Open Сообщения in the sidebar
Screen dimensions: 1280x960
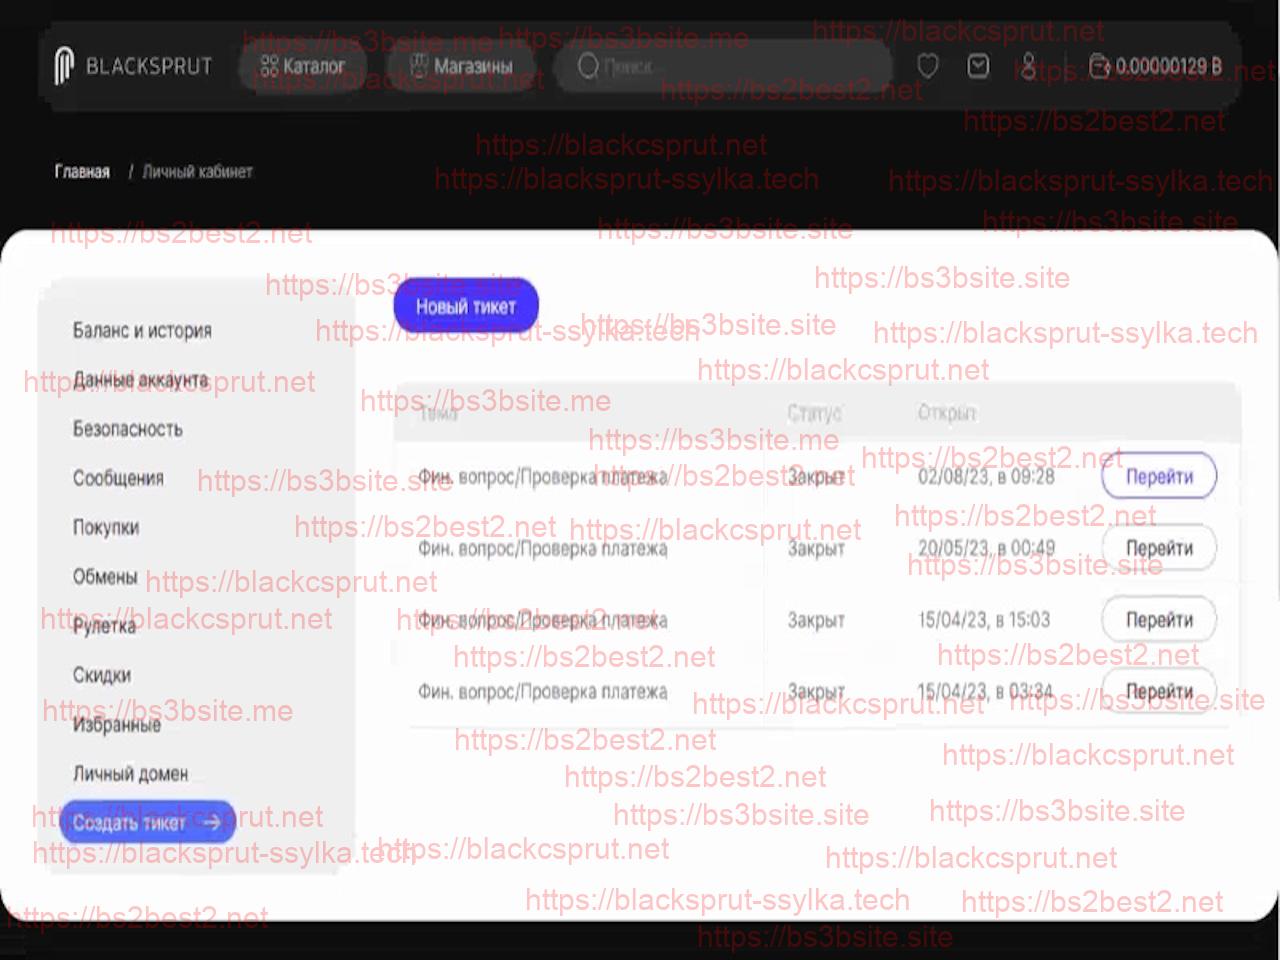118,478
